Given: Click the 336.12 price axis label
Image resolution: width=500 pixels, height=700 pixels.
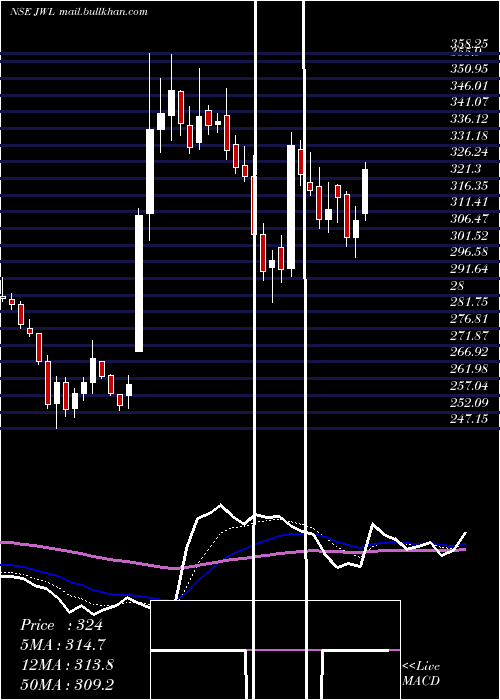Looking at the screenshot, I should (x=469, y=119).
